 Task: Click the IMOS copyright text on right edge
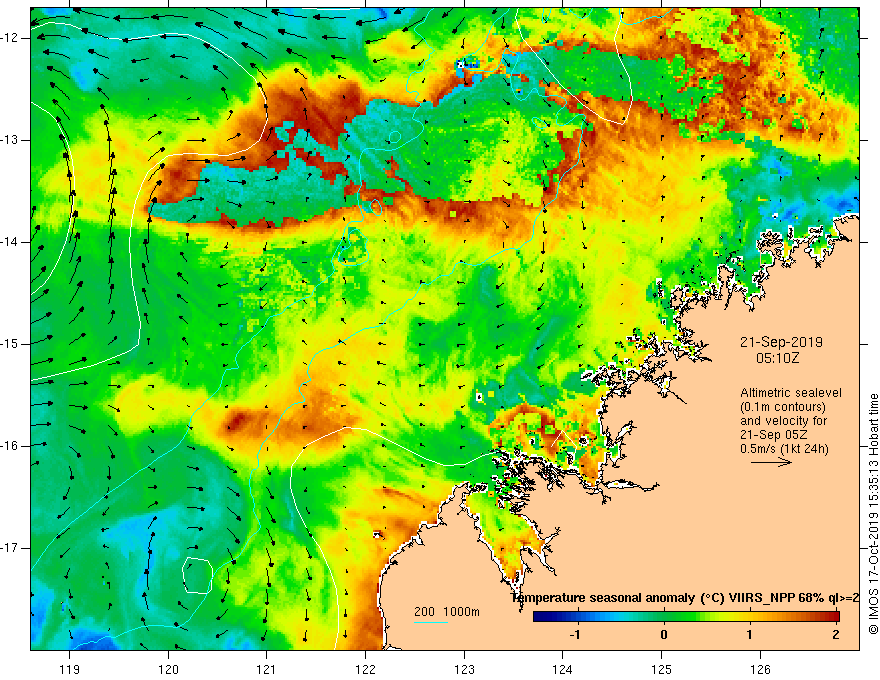pos(873,514)
